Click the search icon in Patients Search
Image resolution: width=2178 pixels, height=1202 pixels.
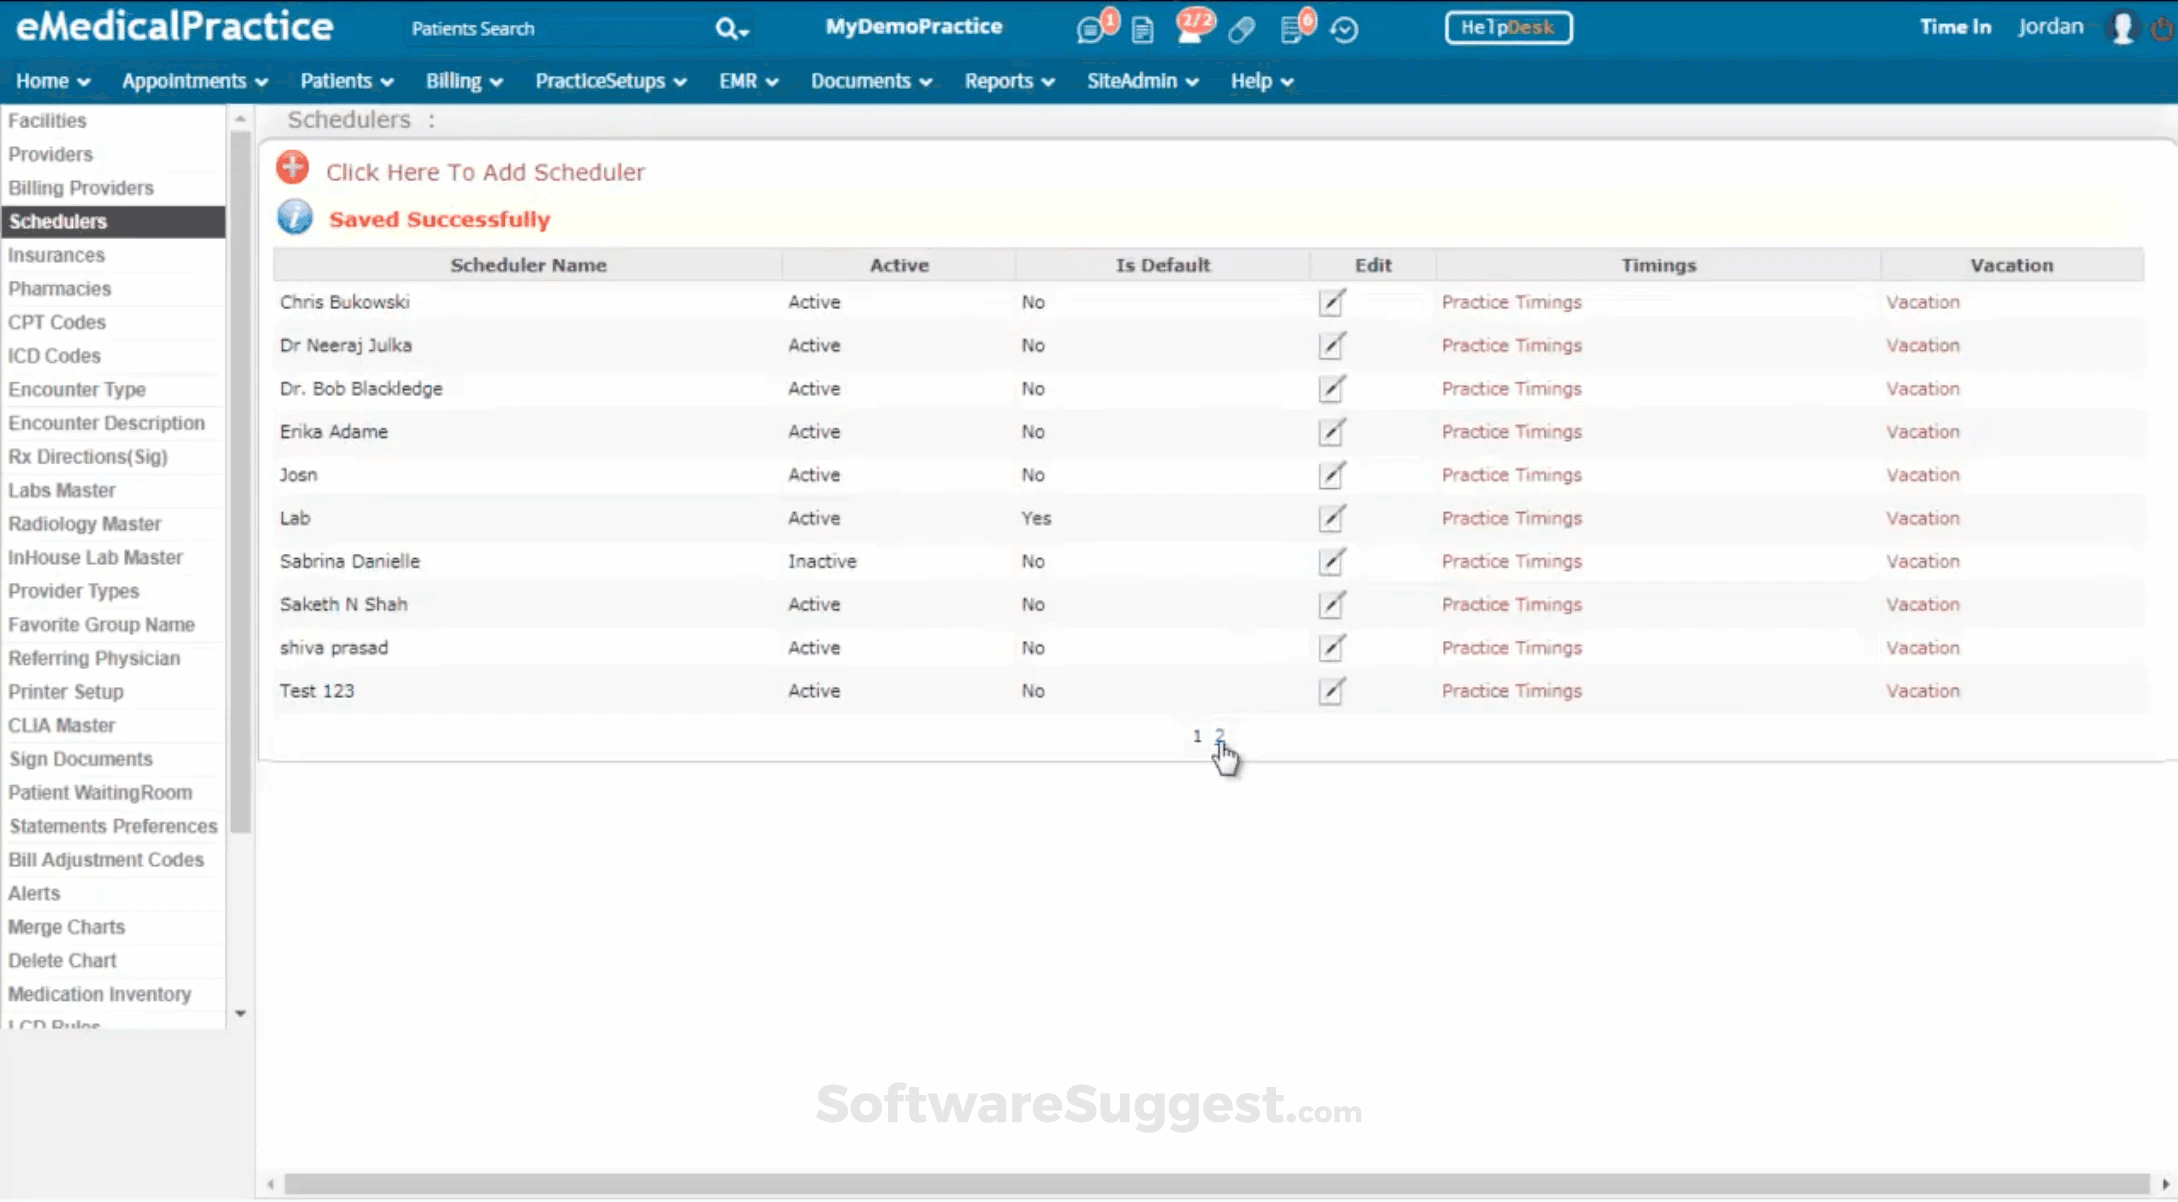click(727, 29)
